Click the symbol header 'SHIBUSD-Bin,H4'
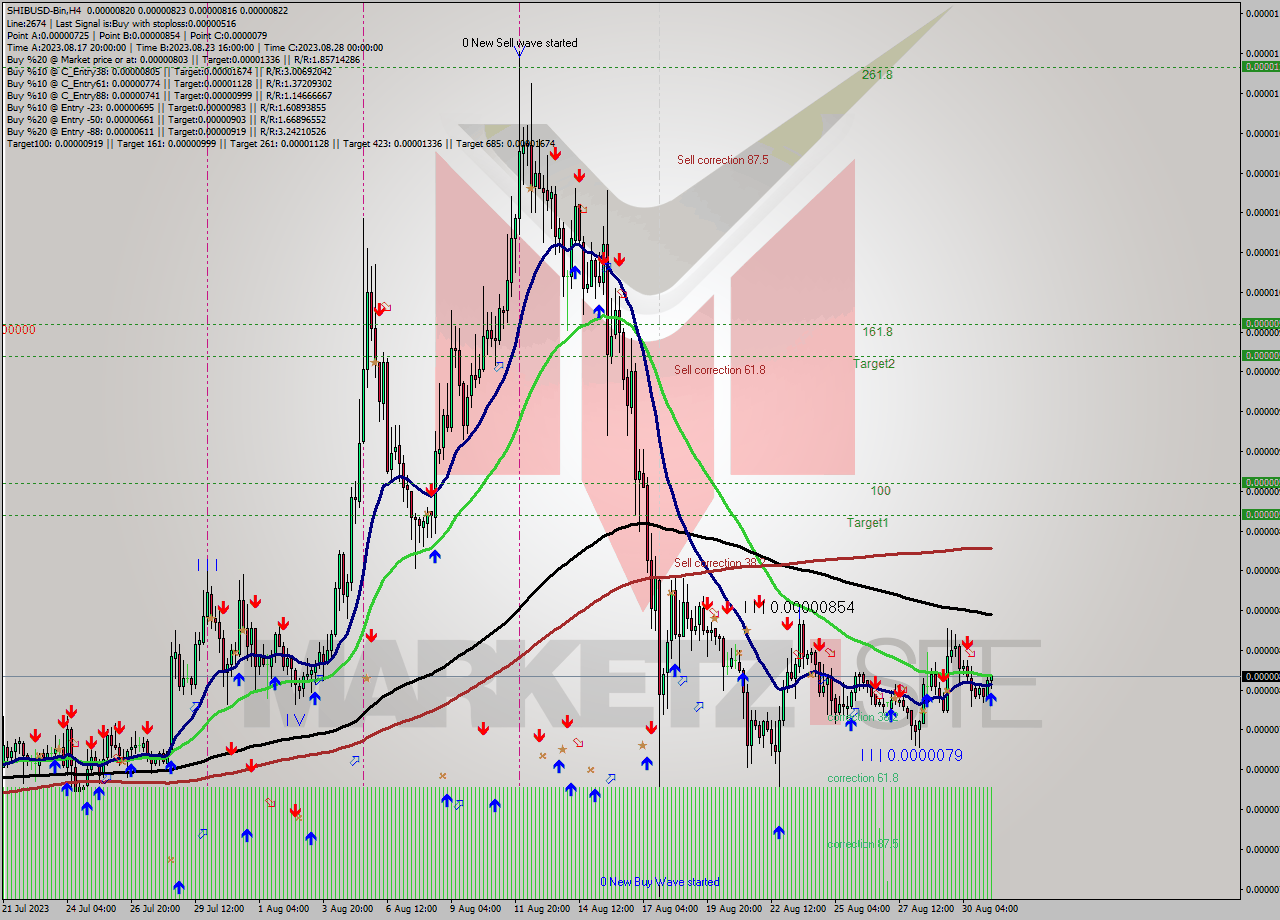This screenshot has height=920, width=1280. (45, 10)
